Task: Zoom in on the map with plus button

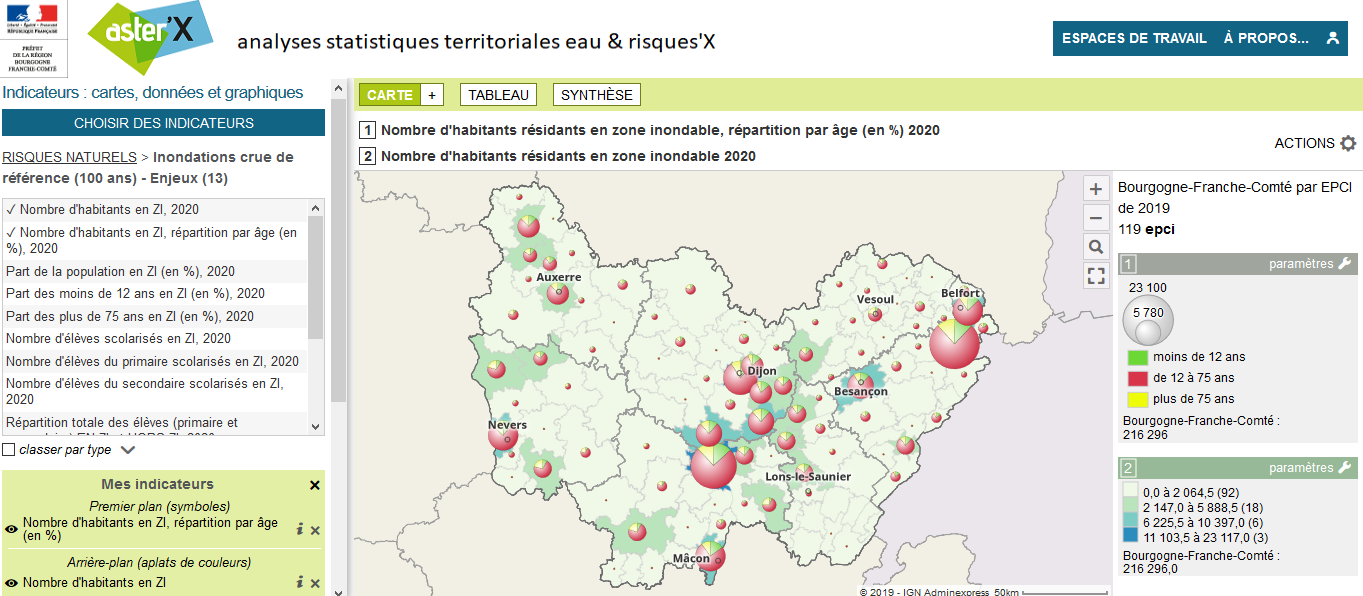Action: tap(1096, 189)
